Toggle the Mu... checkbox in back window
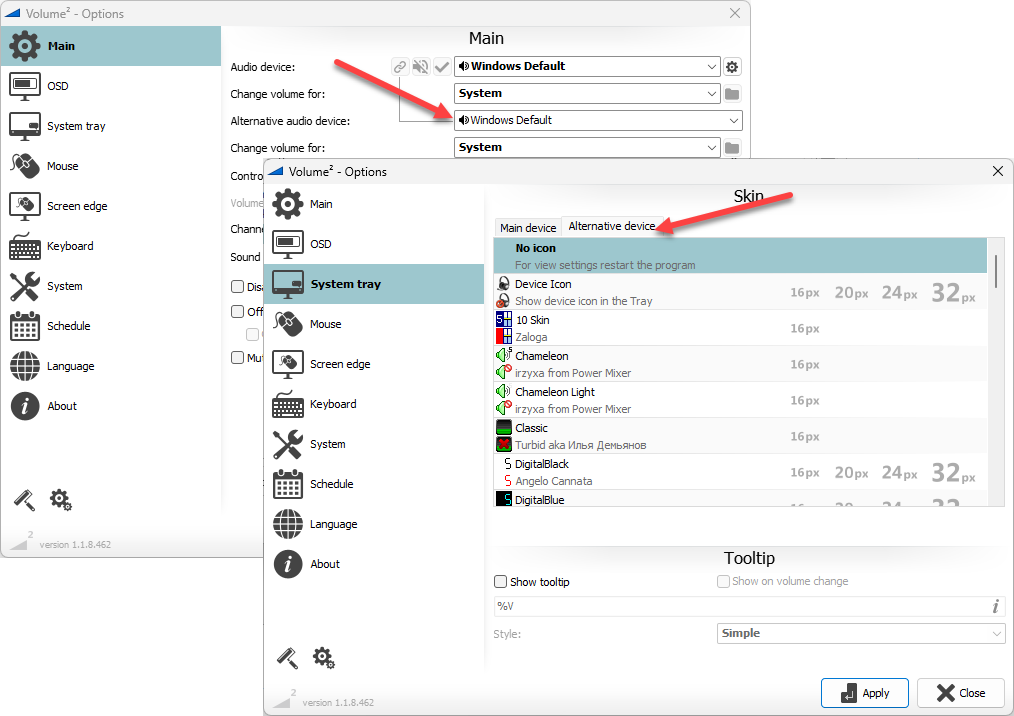This screenshot has height=716, width=1014. tap(237, 357)
